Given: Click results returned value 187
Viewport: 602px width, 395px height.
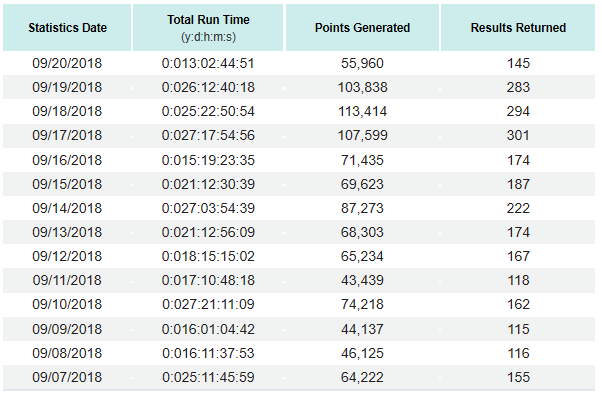Looking at the screenshot, I should coord(518,184).
